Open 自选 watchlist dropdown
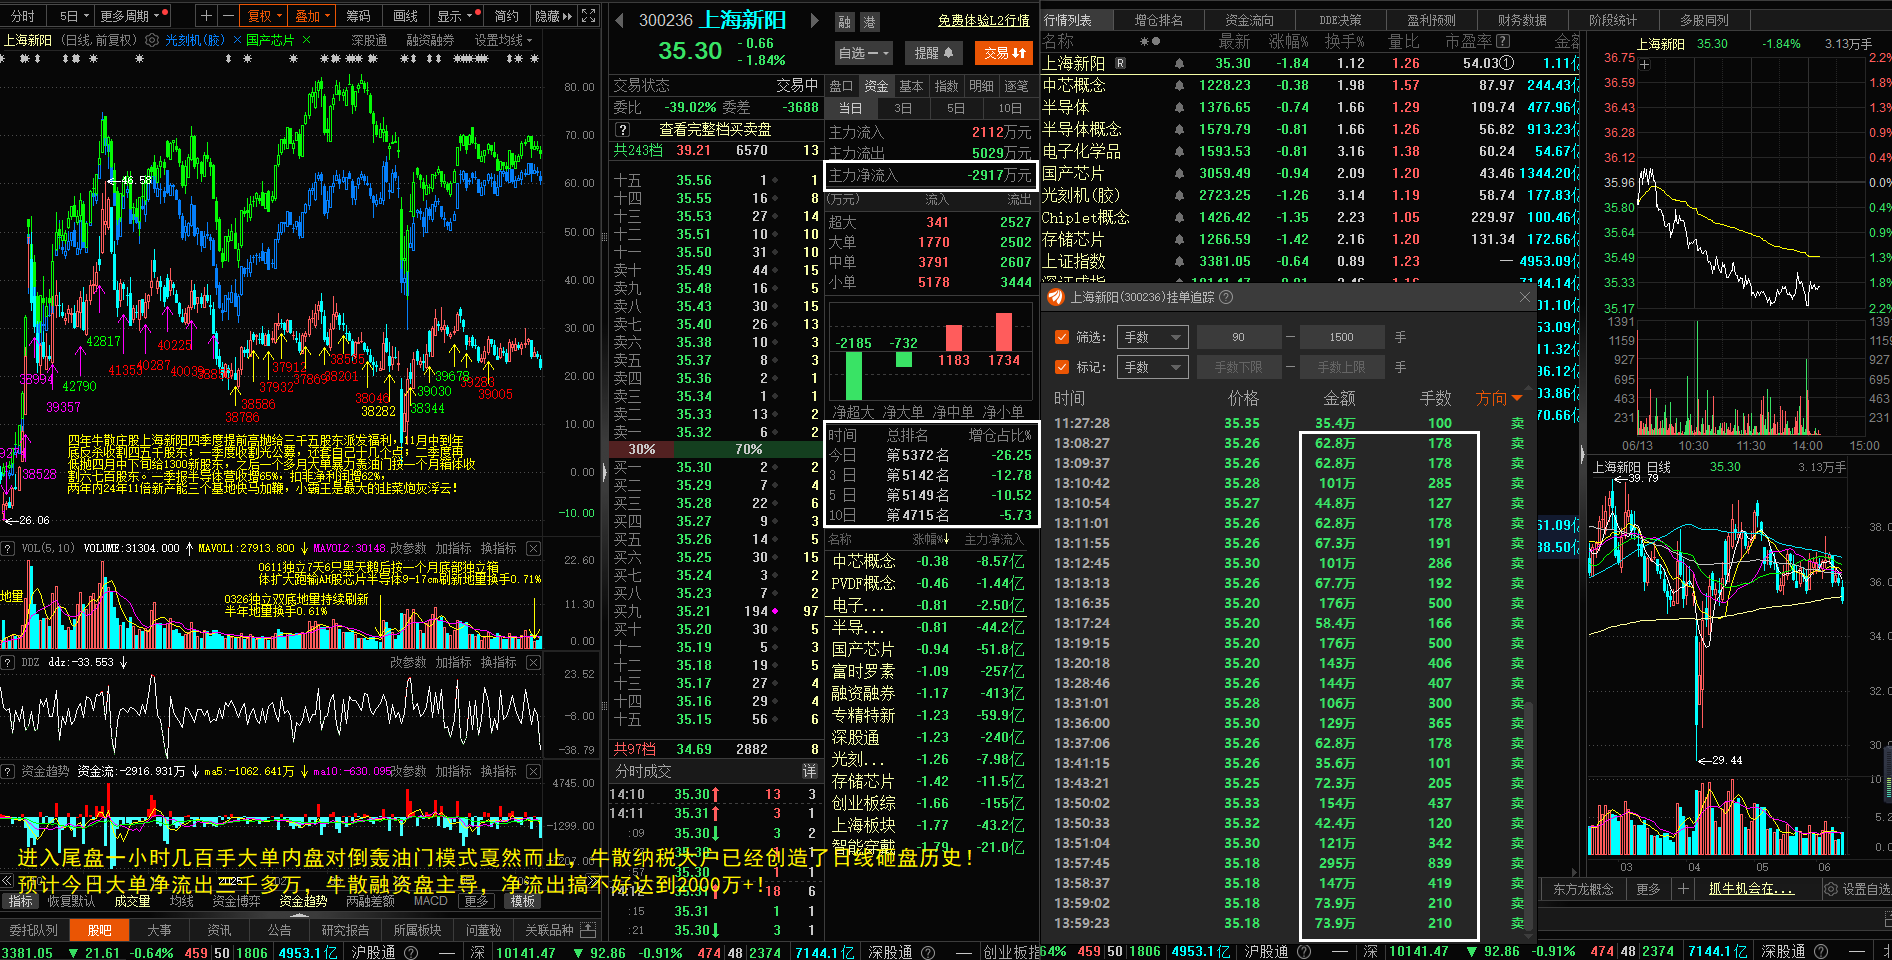The height and width of the screenshot is (960, 1892). 862,53
